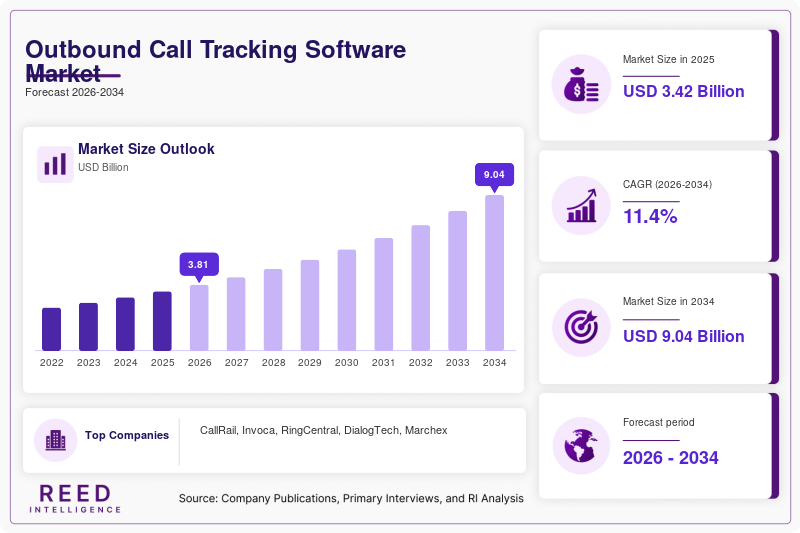
Task: Select the 2023 bar in the chart
Action: tap(88, 326)
